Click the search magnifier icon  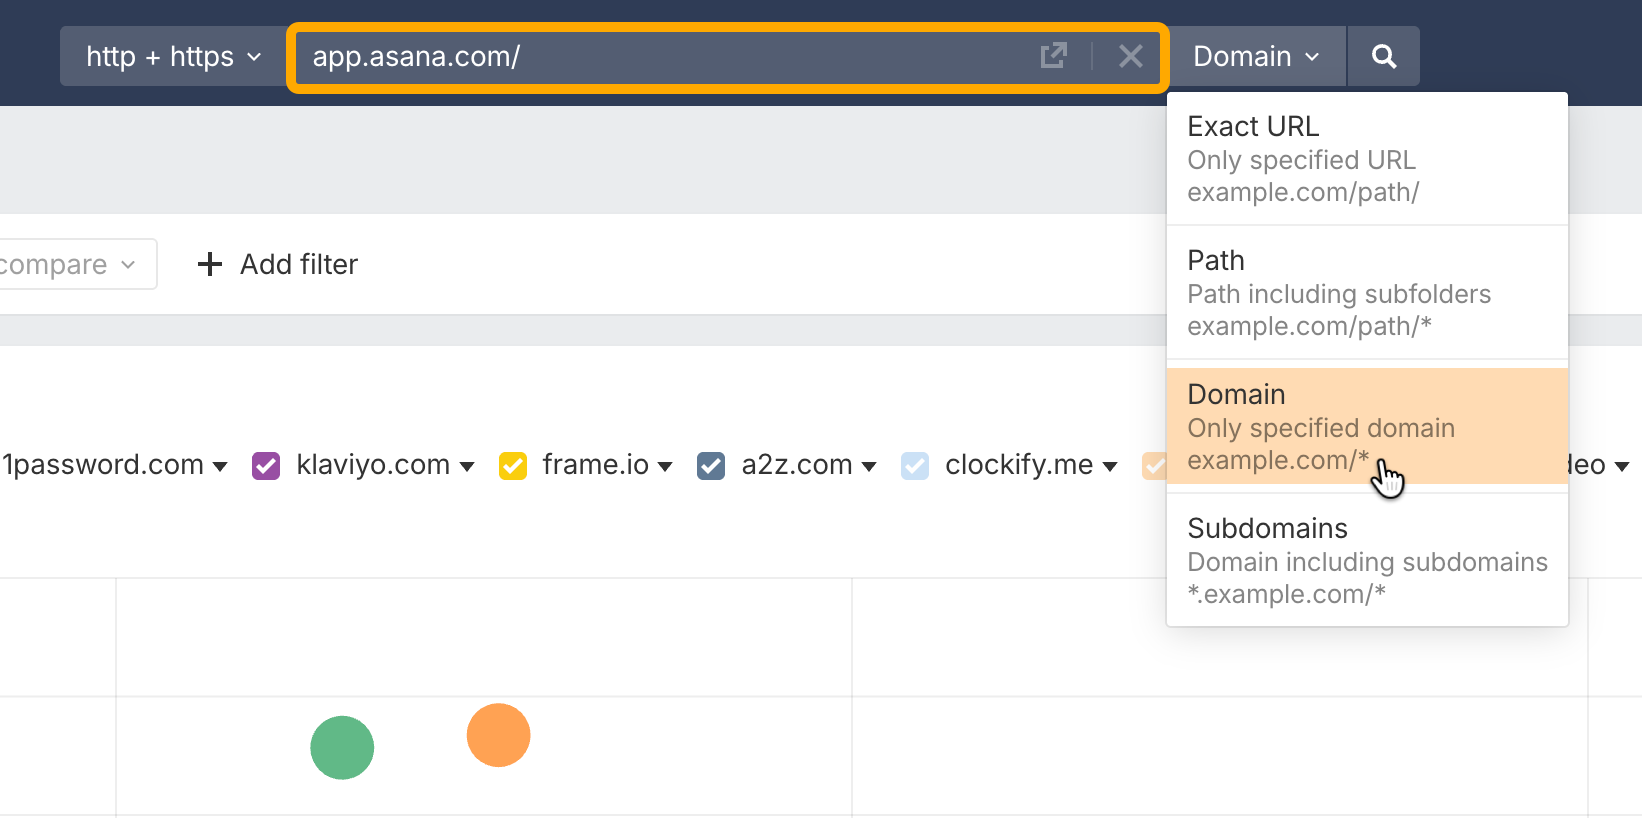pos(1384,56)
